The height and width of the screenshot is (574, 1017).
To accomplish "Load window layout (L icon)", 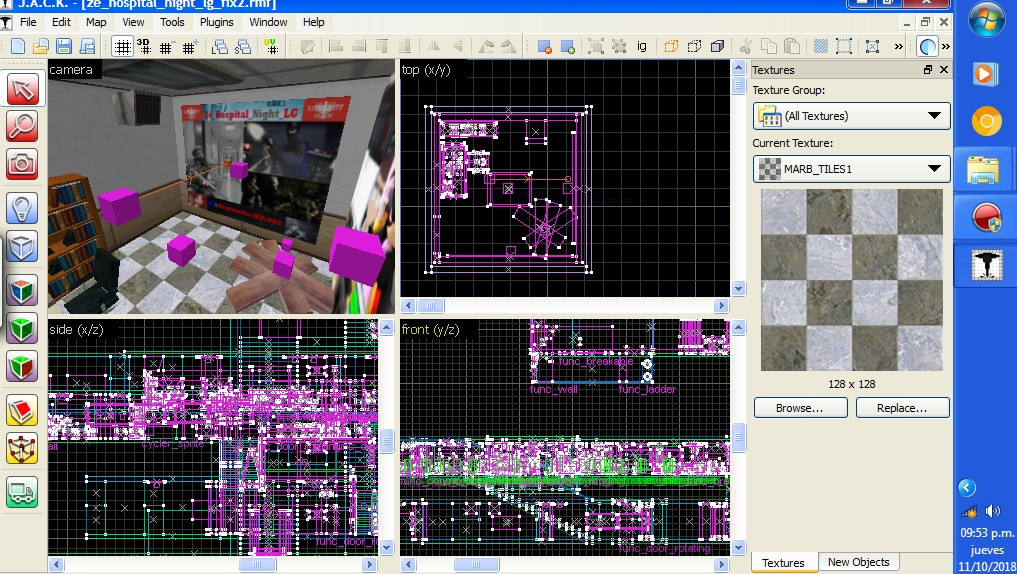I will (221, 46).
